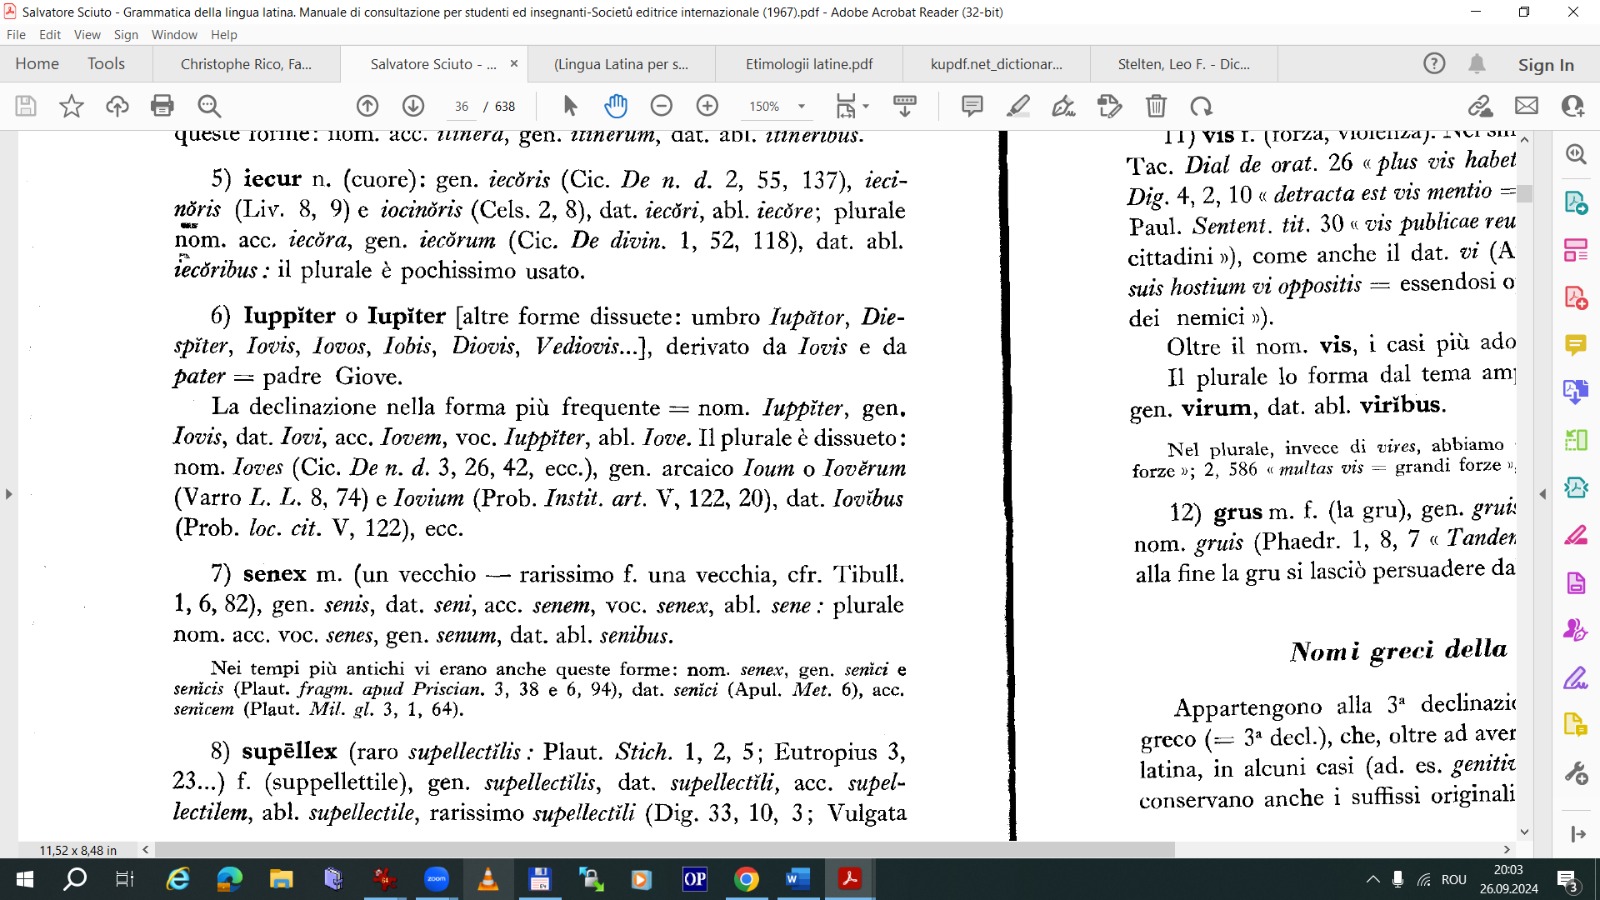Switch to the Lingua Latina per s... tab
1600x900 pixels.
coord(621,64)
